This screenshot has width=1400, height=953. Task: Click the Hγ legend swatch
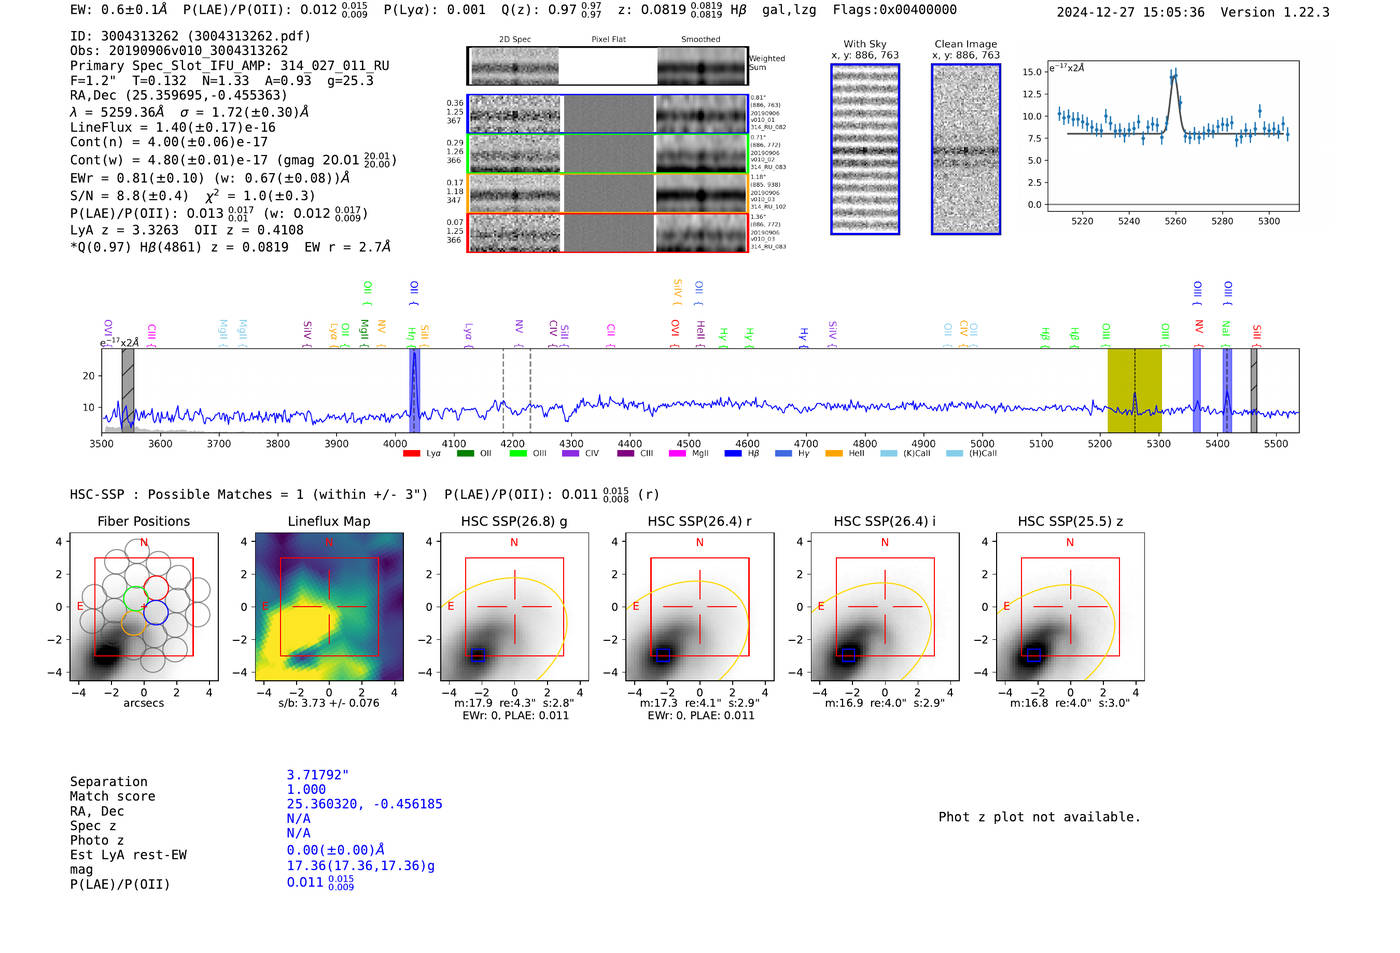tap(783, 454)
